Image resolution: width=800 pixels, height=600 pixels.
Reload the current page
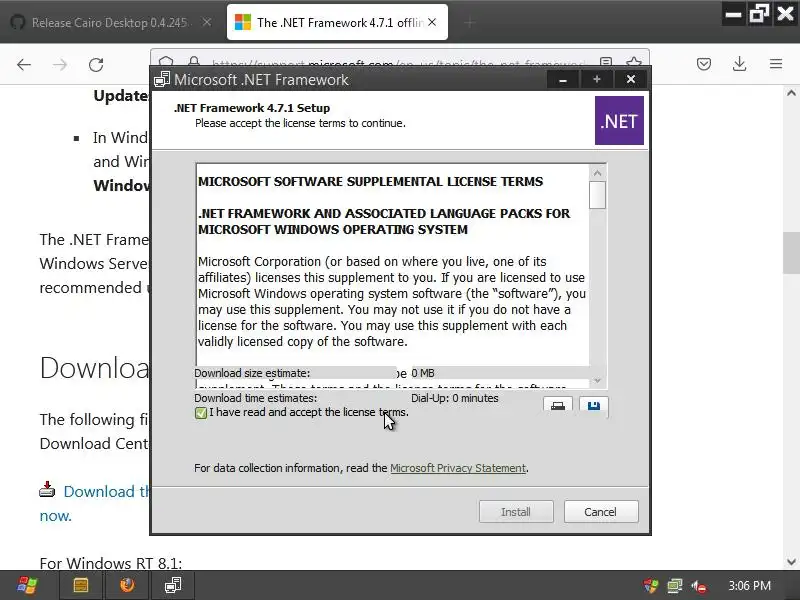(x=96, y=64)
